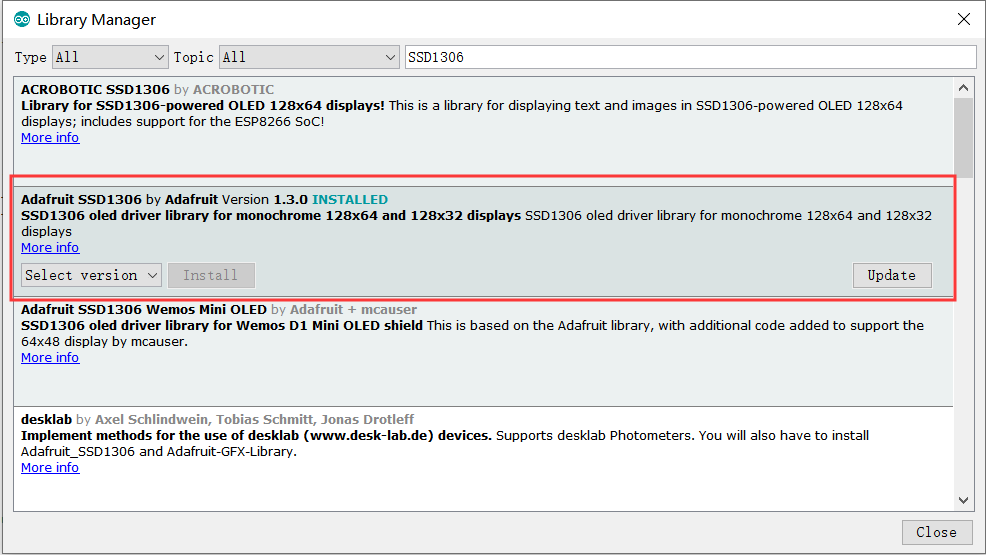Click 'by Axel Schlindwein, Tobias Schmitt, Jonas Drotleff' text
This screenshot has height=555, width=986.
245,419
